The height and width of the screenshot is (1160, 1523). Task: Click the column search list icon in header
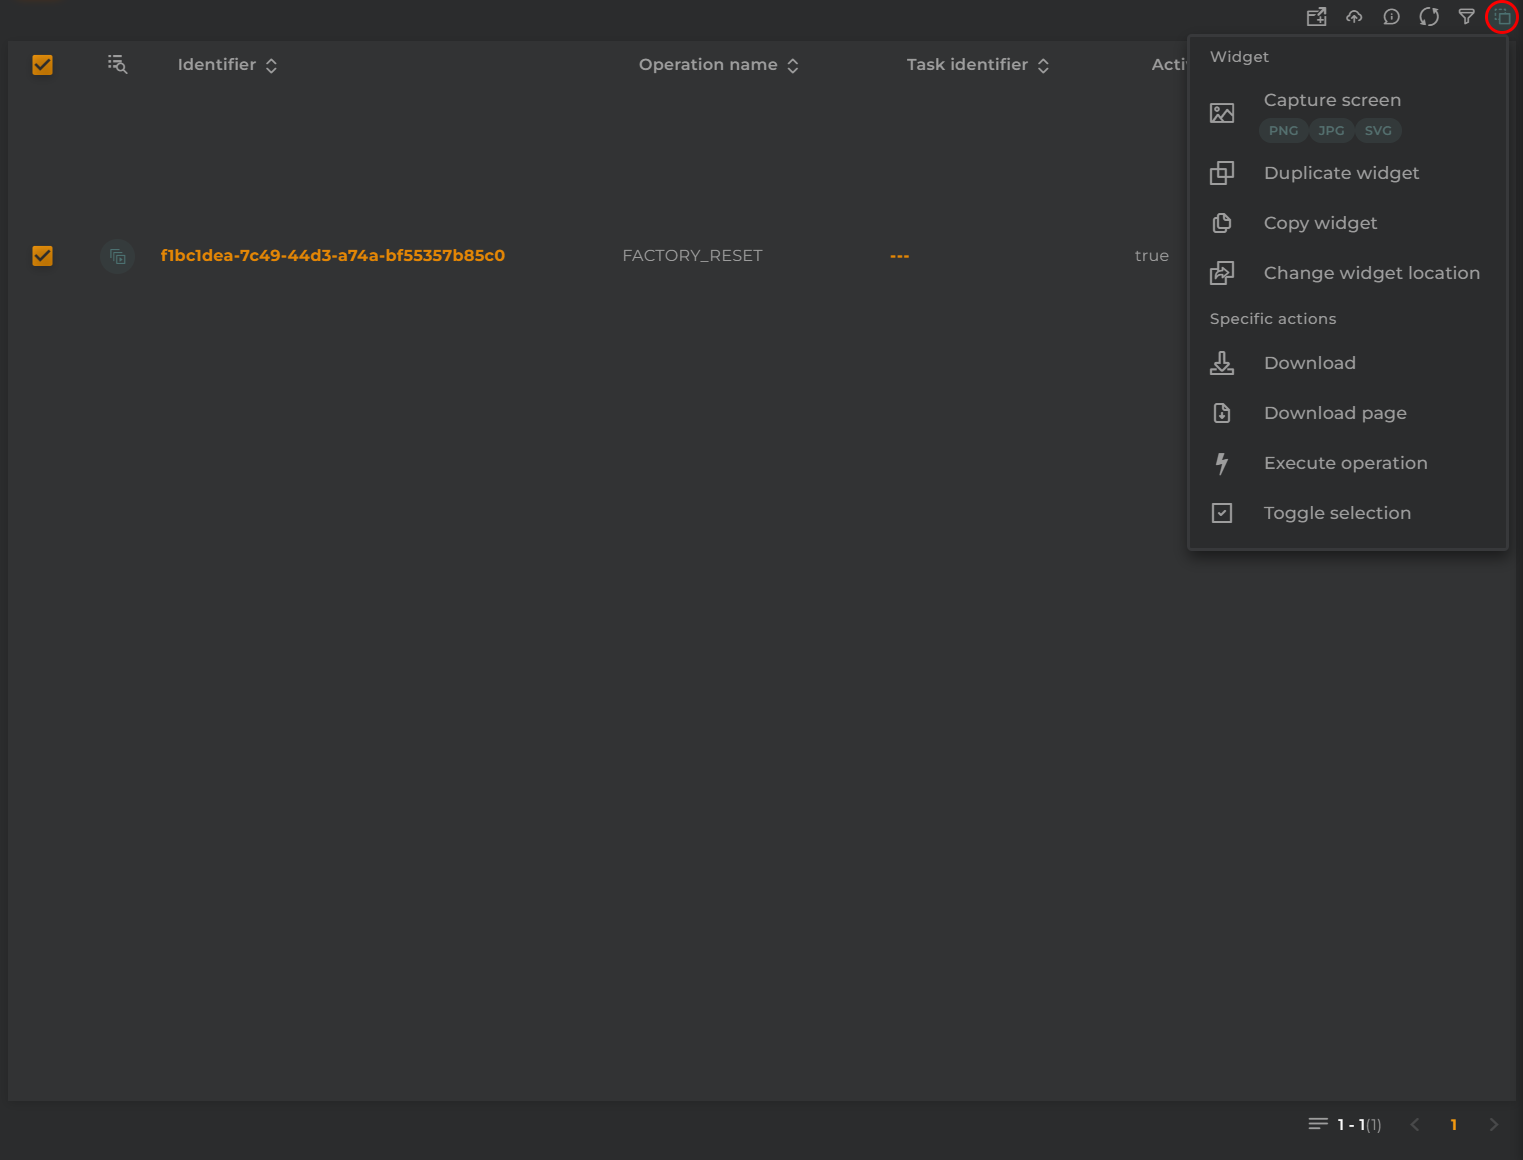pos(118,65)
